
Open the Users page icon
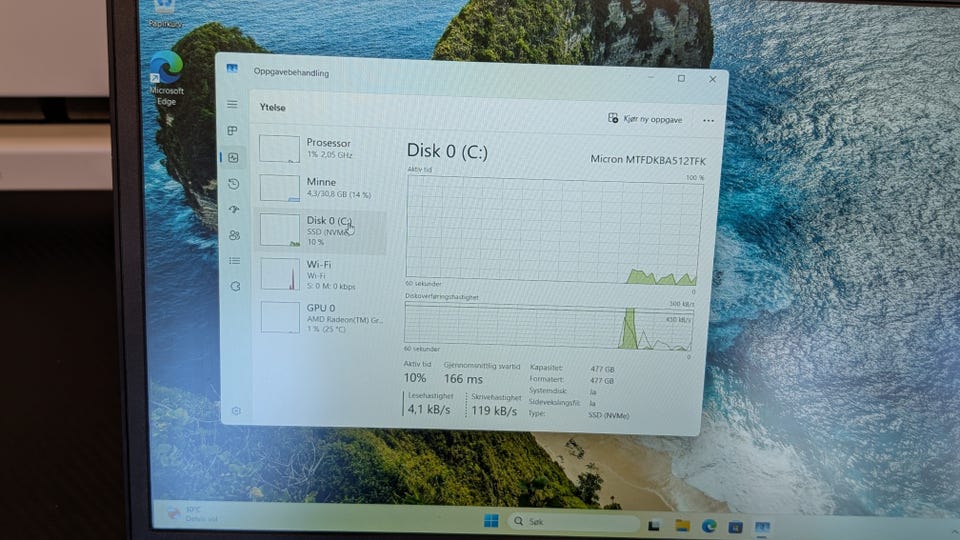pyautogui.click(x=234, y=235)
